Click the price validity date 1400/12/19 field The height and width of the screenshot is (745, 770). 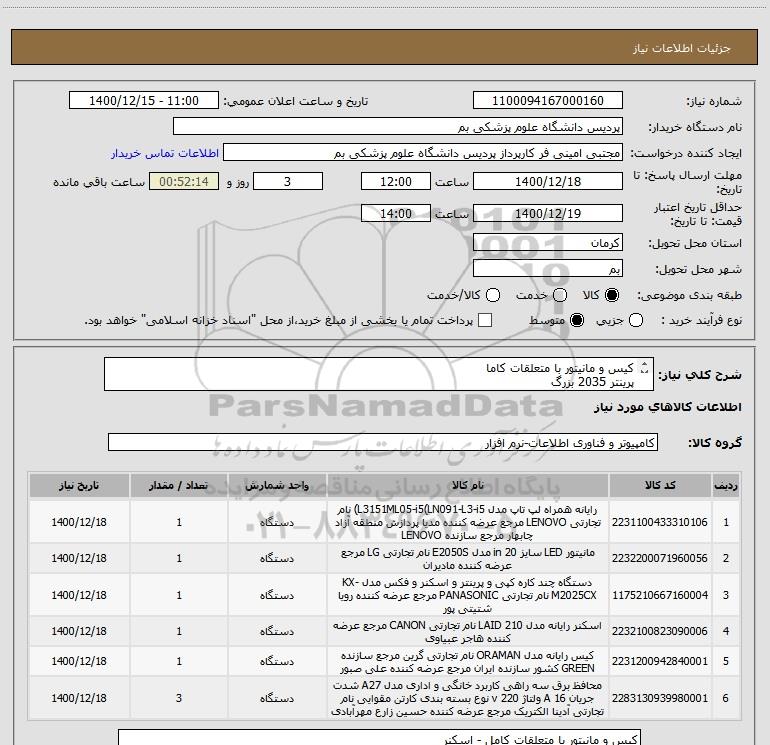(x=548, y=213)
